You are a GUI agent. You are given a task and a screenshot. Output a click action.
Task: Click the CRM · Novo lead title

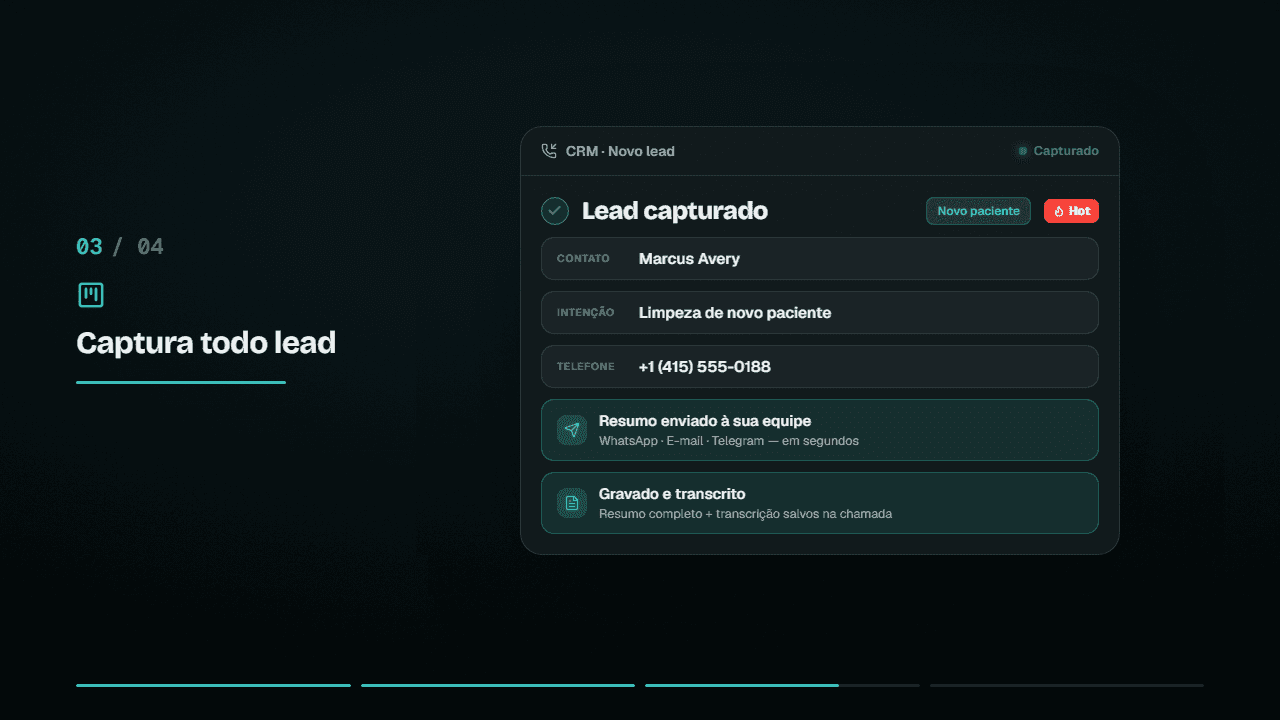(x=620, y=151)
